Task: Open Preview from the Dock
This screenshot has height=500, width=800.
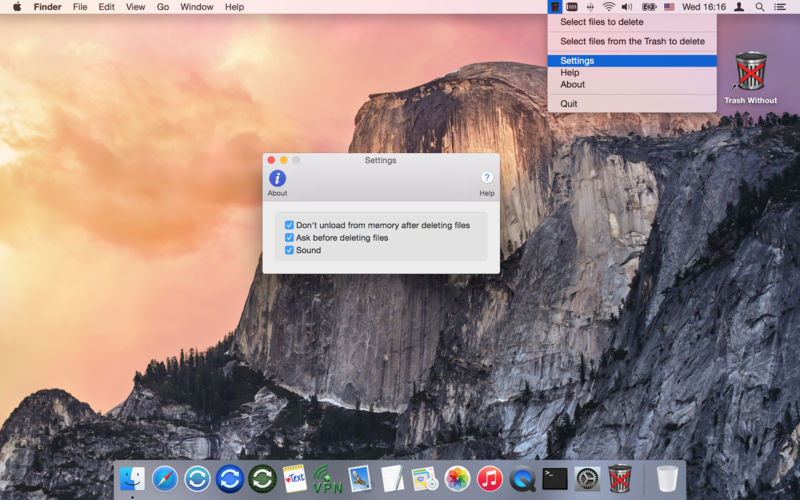Action: (360, 479)
